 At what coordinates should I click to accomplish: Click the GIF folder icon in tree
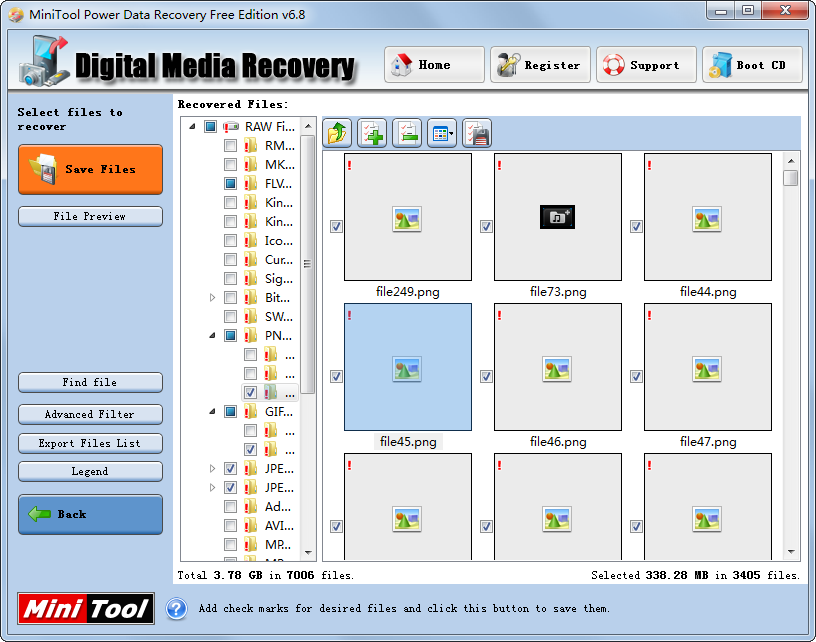[251, 412]
